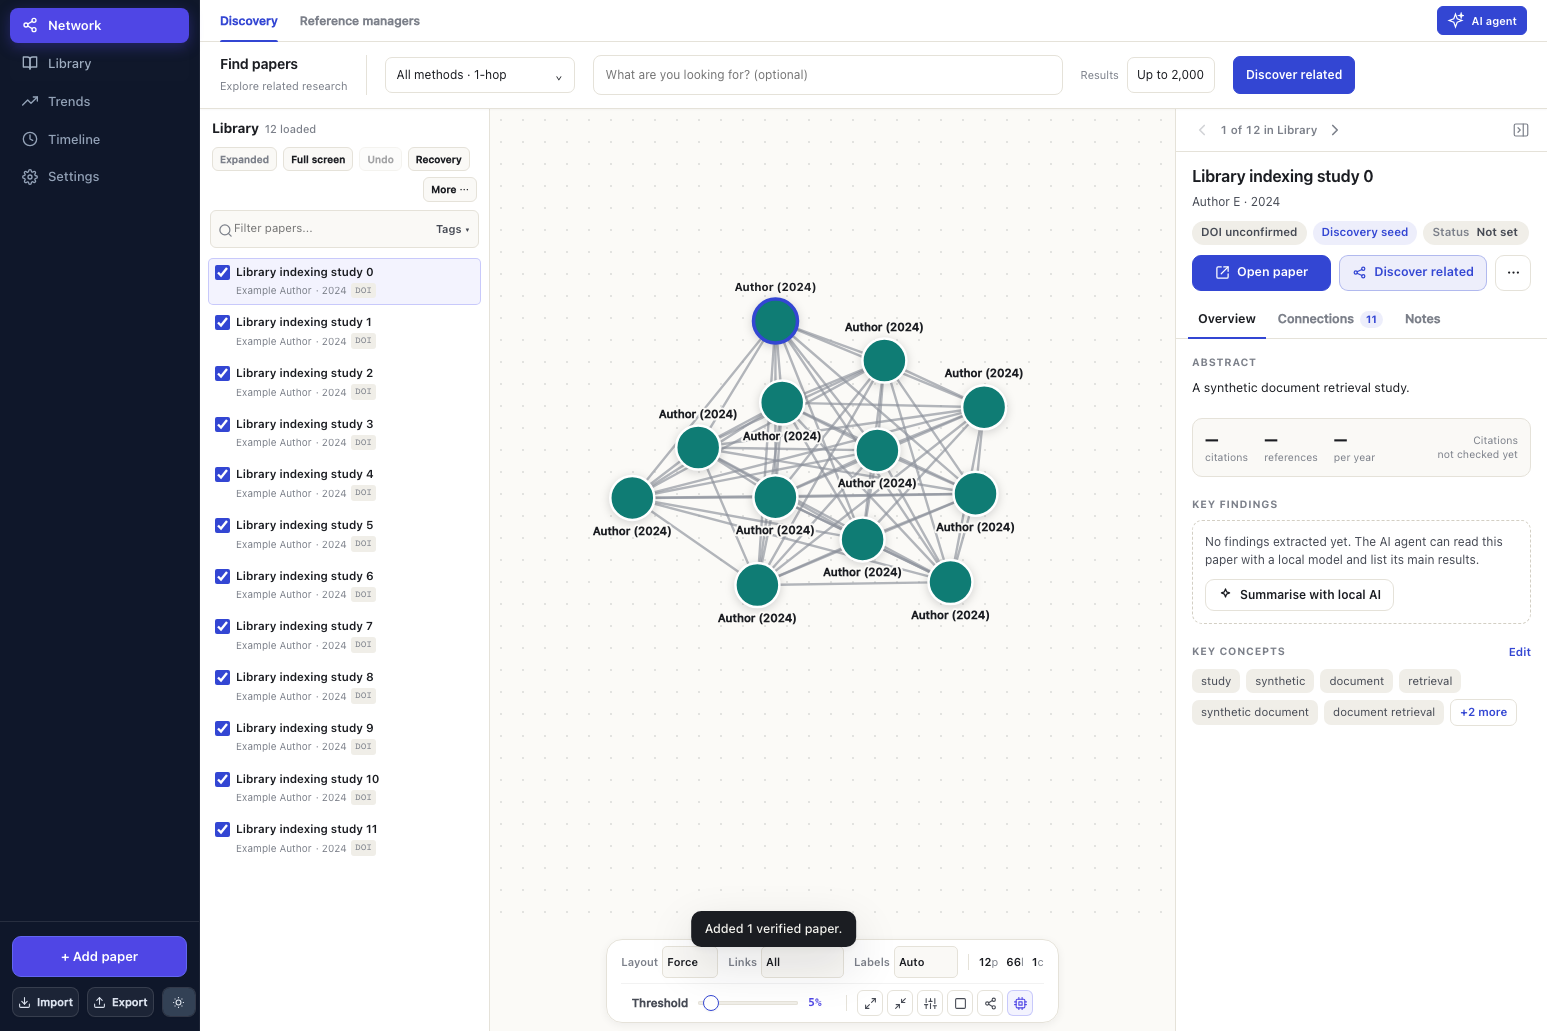Click the Summarise with local AI button
The width and height of the screenshot is (1547, 1031).
coord(1299,595)
